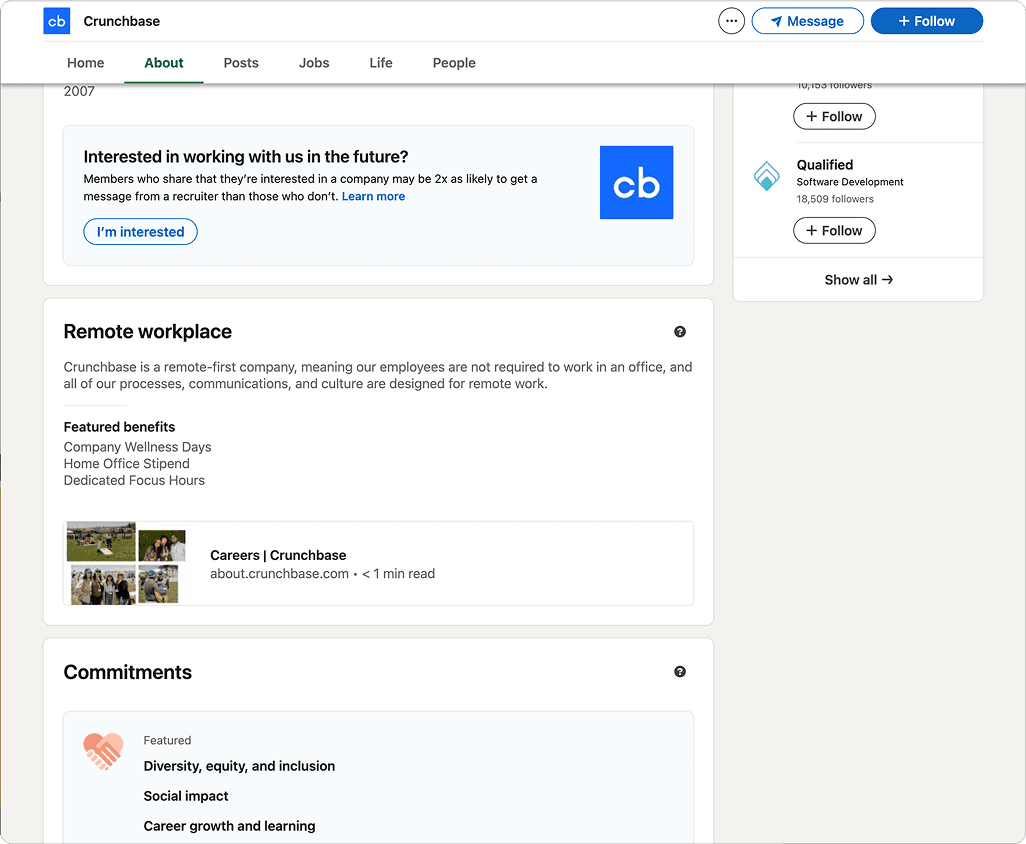Select the About tab
The width and height of the screenshot is (1026, 844).
tap(164, 63)
